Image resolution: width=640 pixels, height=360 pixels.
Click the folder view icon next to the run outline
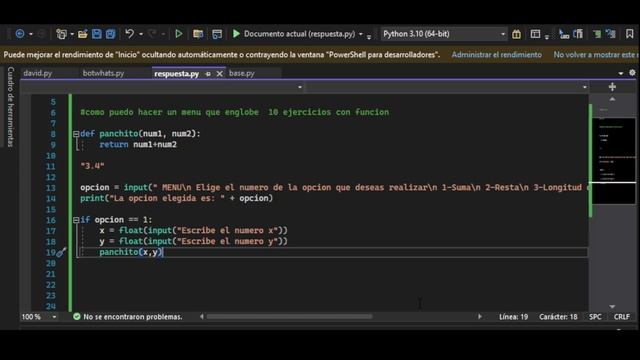tap(198, 34)
